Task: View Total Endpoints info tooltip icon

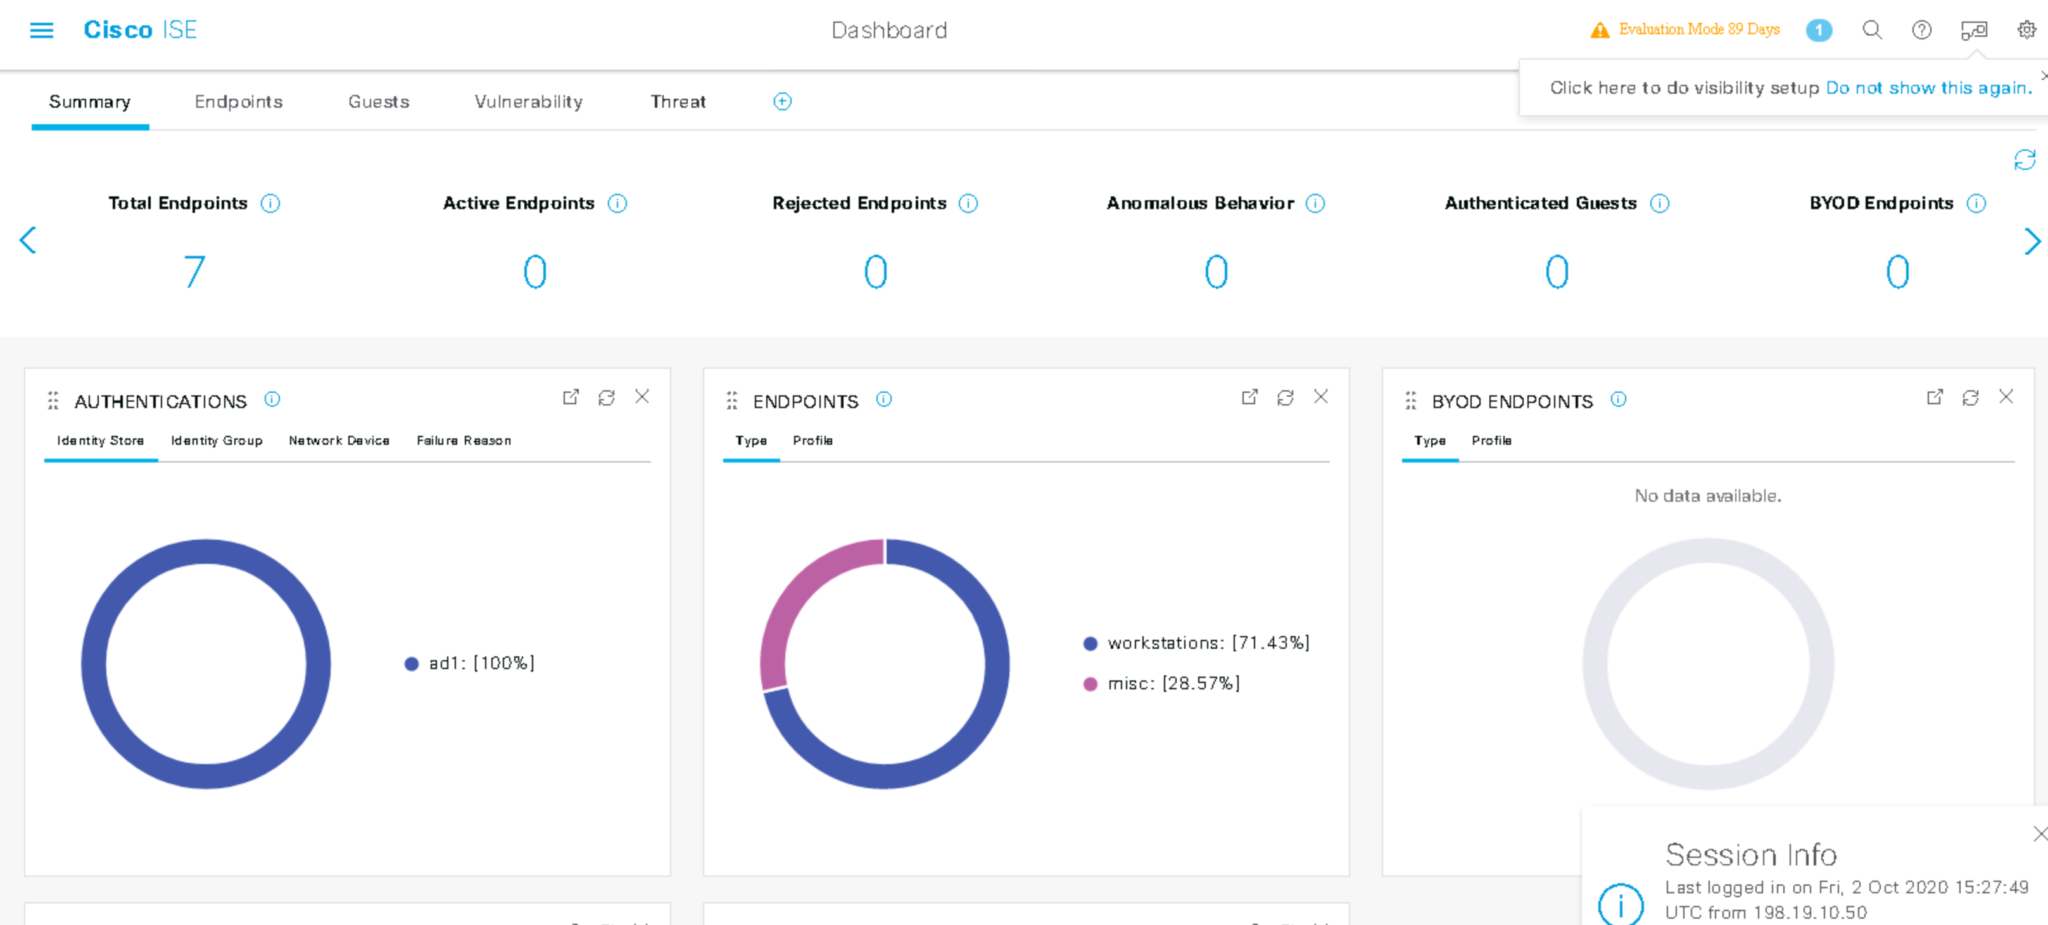Action: (x=270, y=203)
